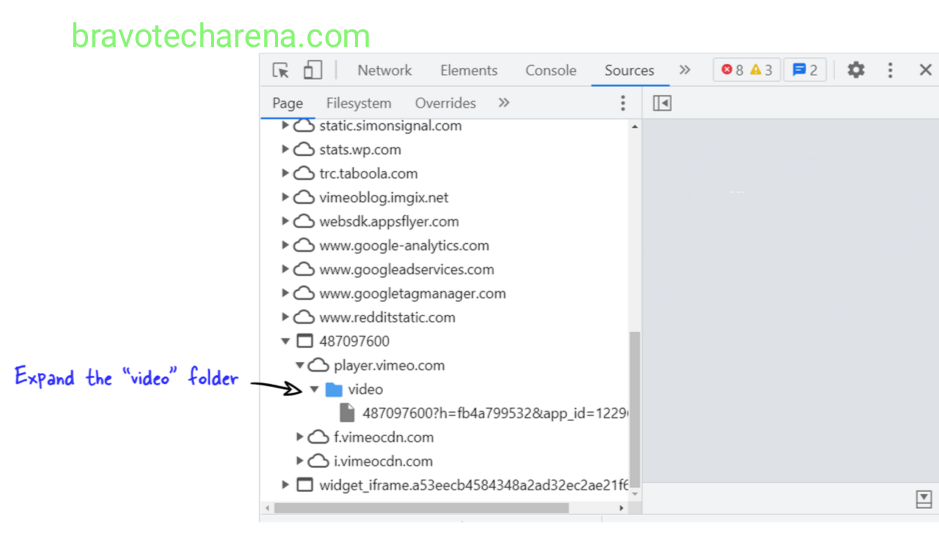This screenshot has width=939, height=552.
Task: Expand the www.googleadservices.com node
Action: [x=285, y=269]
